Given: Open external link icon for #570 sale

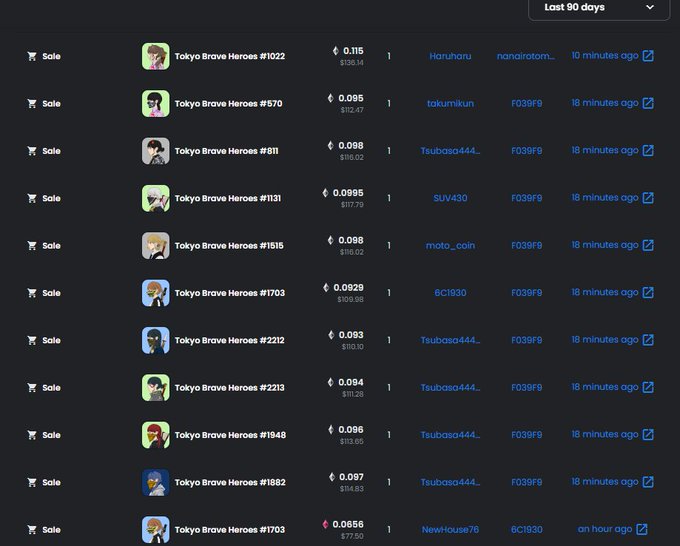Looking at the screenshot, I should (648, 103).
